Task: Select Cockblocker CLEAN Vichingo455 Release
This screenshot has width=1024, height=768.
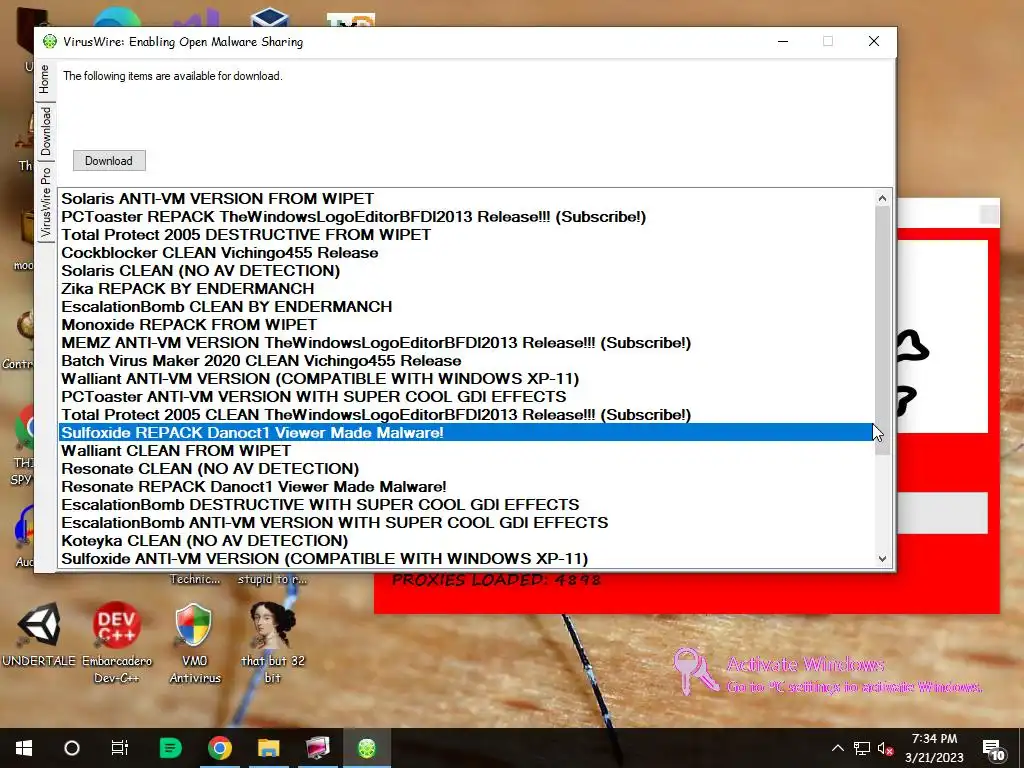Action: click(x=466, y=253)
